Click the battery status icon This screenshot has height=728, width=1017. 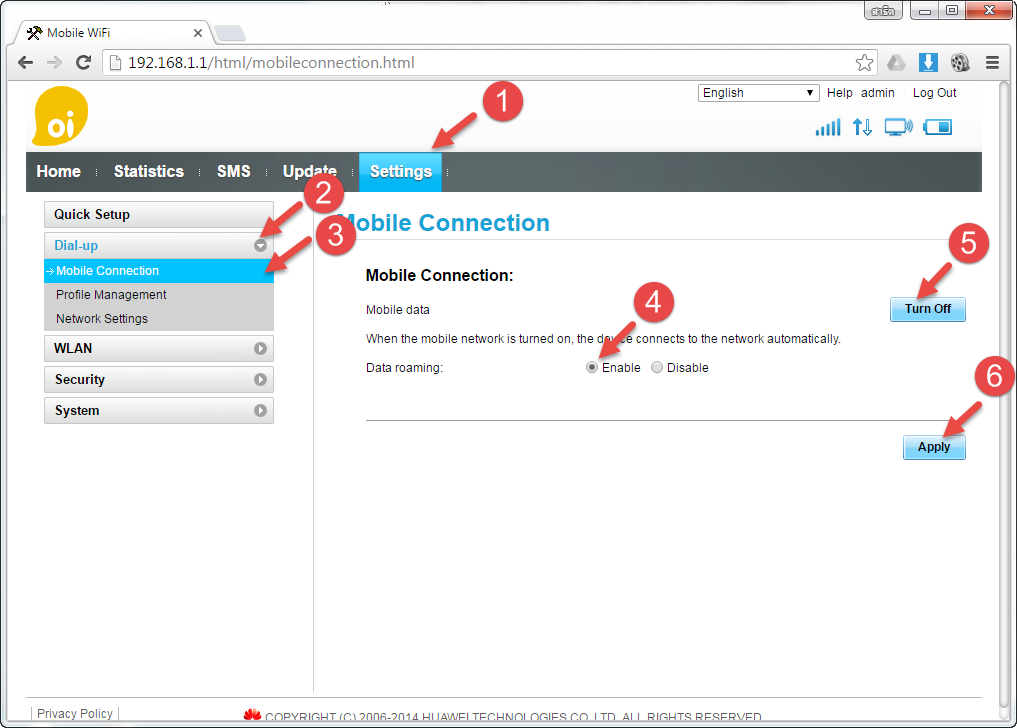(938, 128)
